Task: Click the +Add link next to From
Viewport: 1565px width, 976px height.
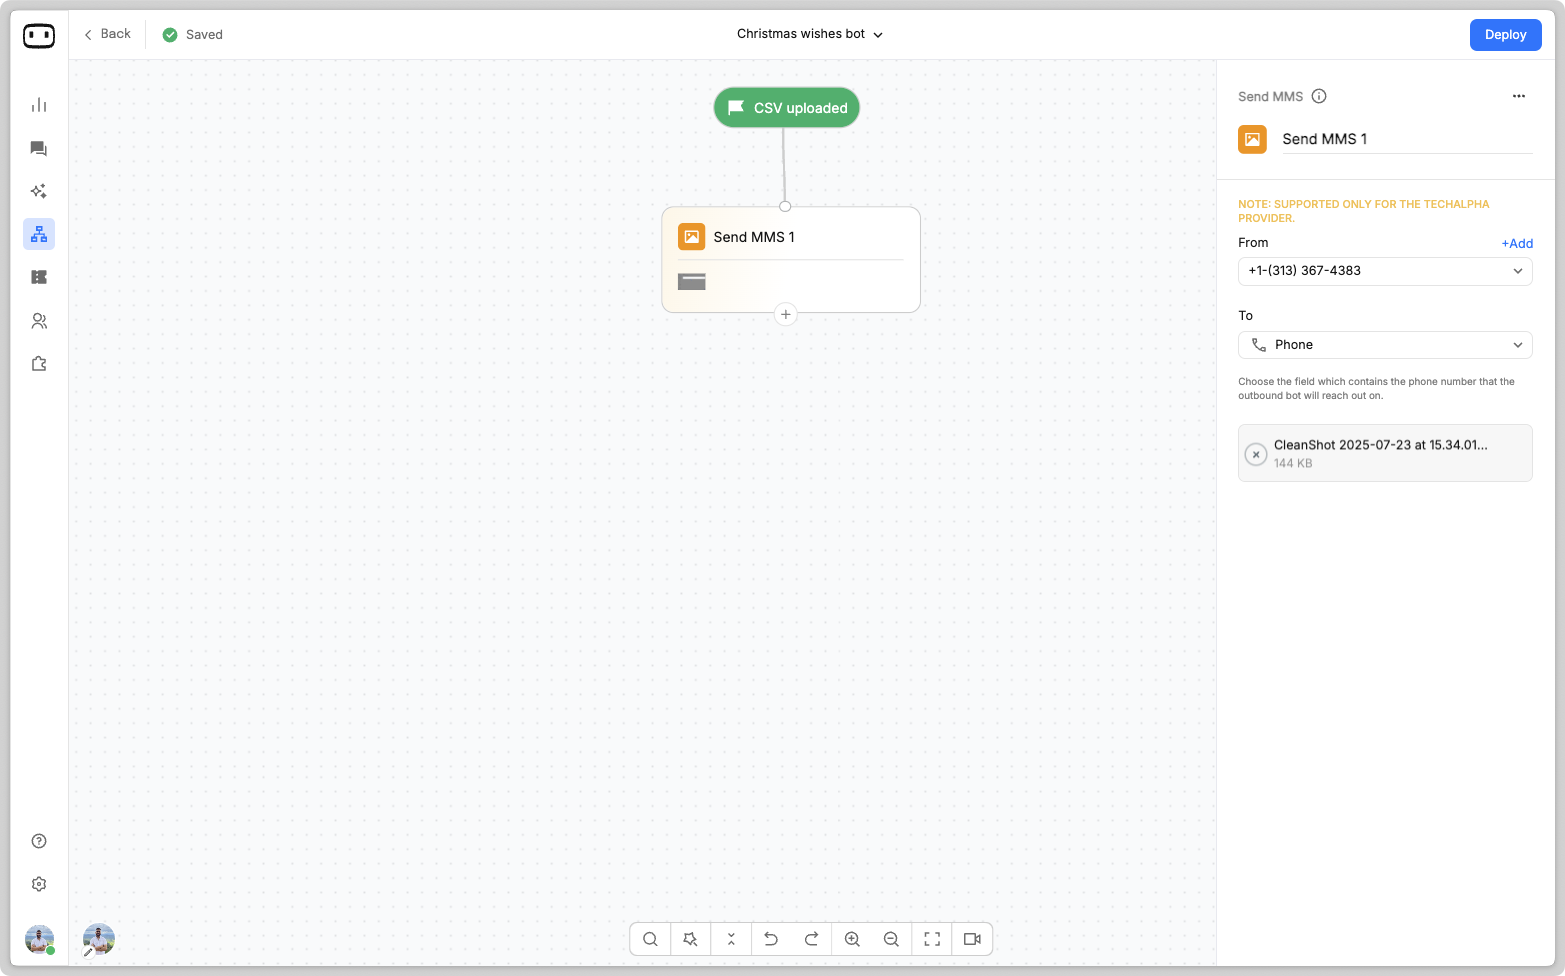Action: pyautogui.click(x=1516, y=243)
